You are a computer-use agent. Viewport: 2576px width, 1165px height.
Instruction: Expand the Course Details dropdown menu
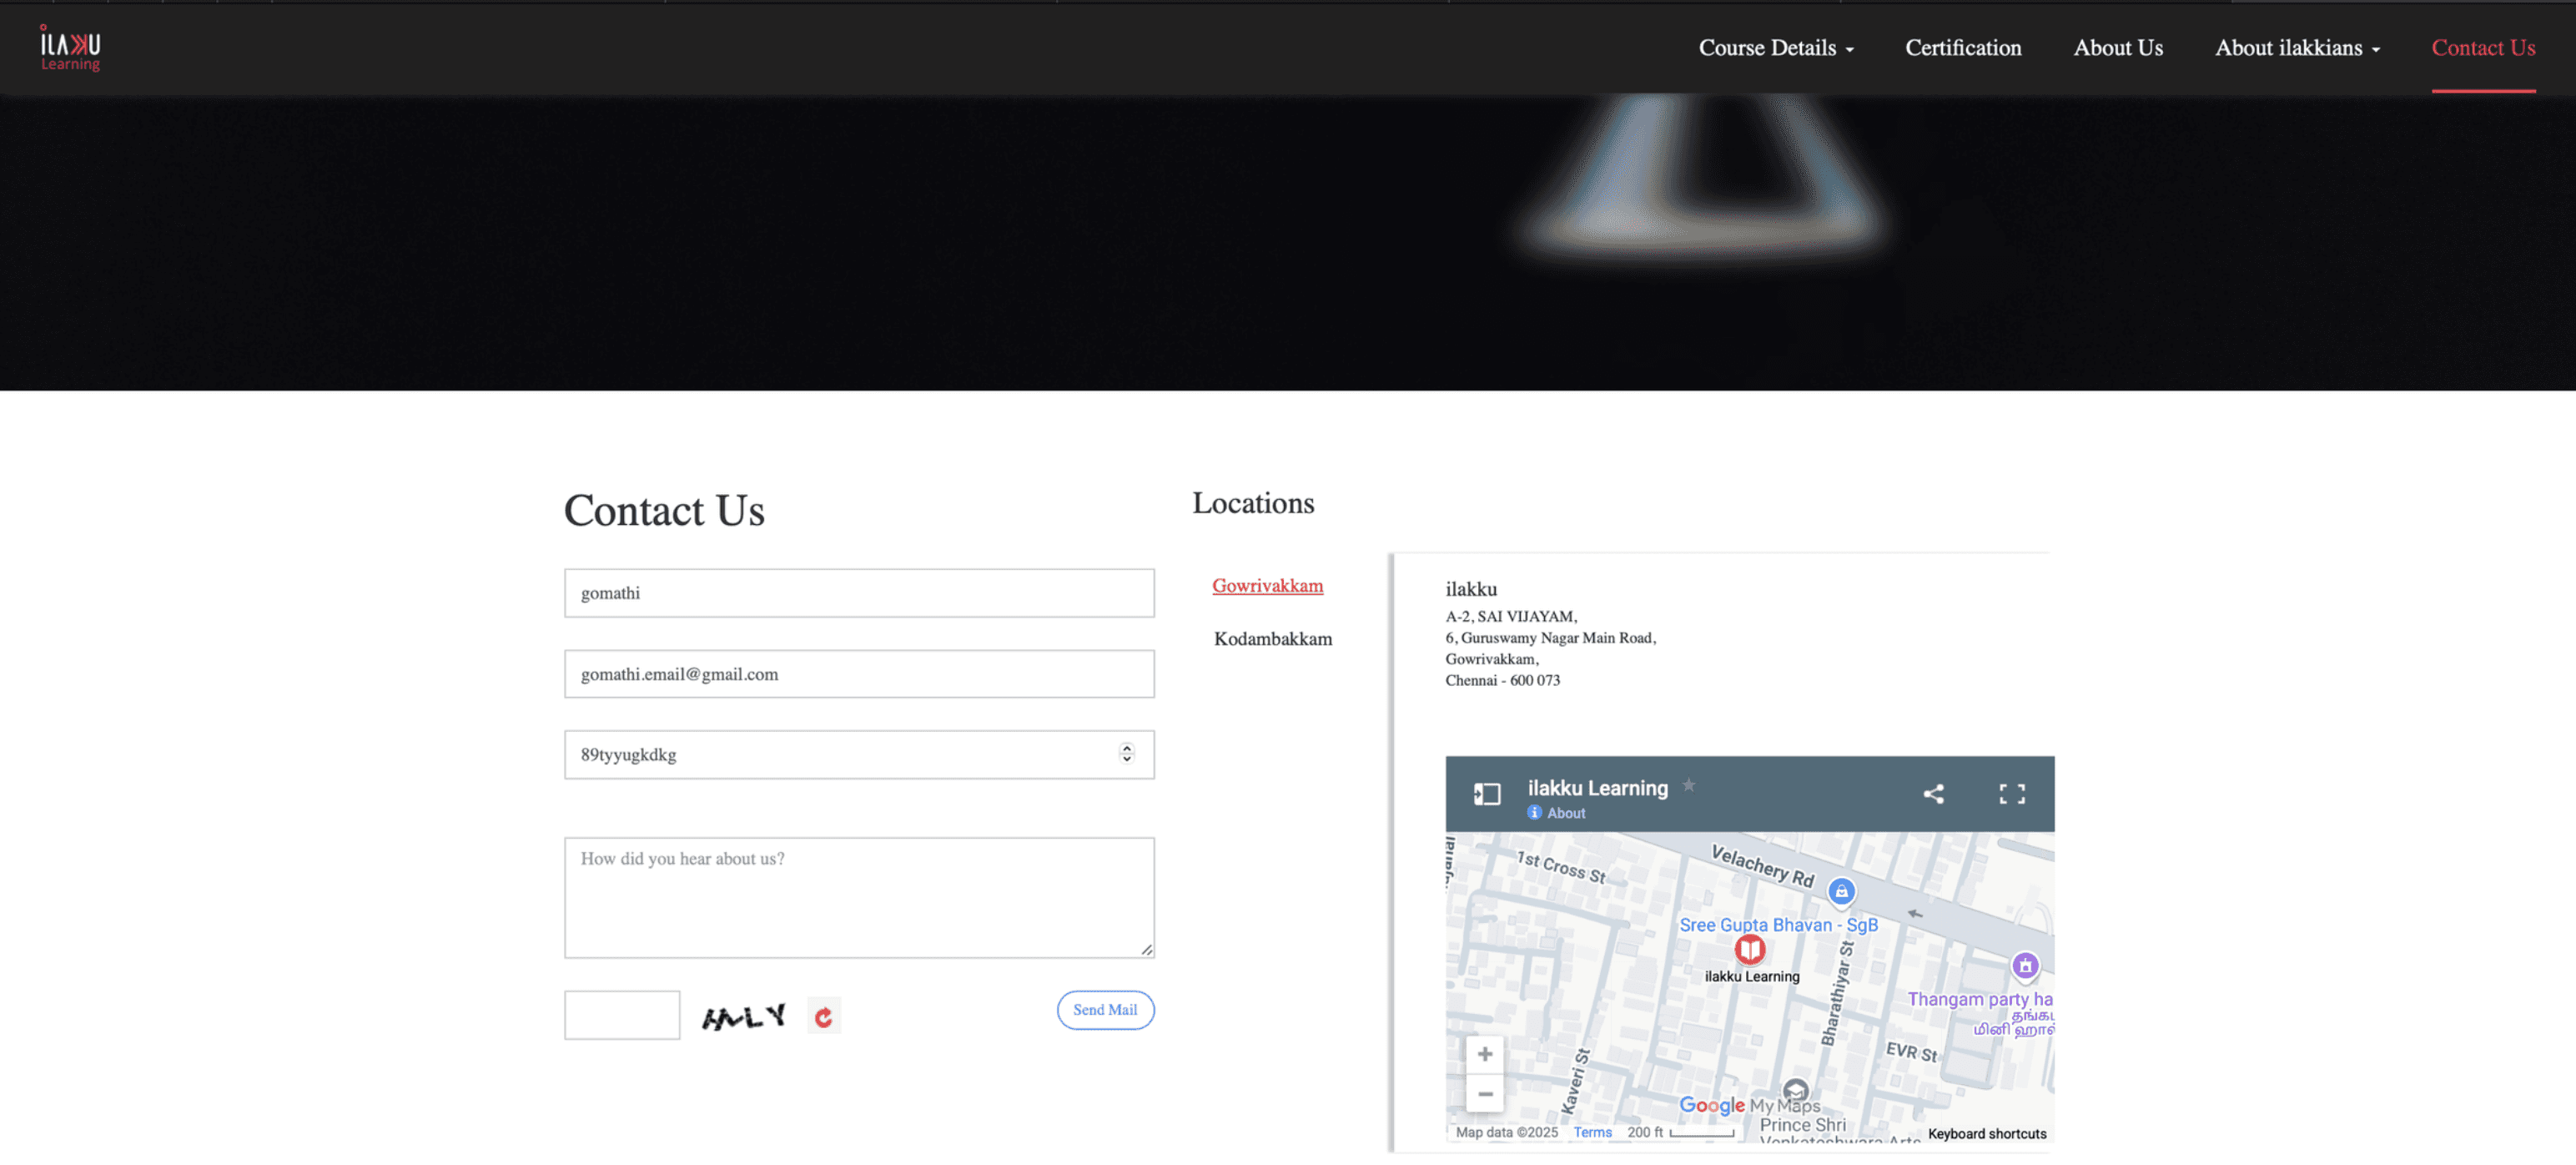click(1775, 48)
